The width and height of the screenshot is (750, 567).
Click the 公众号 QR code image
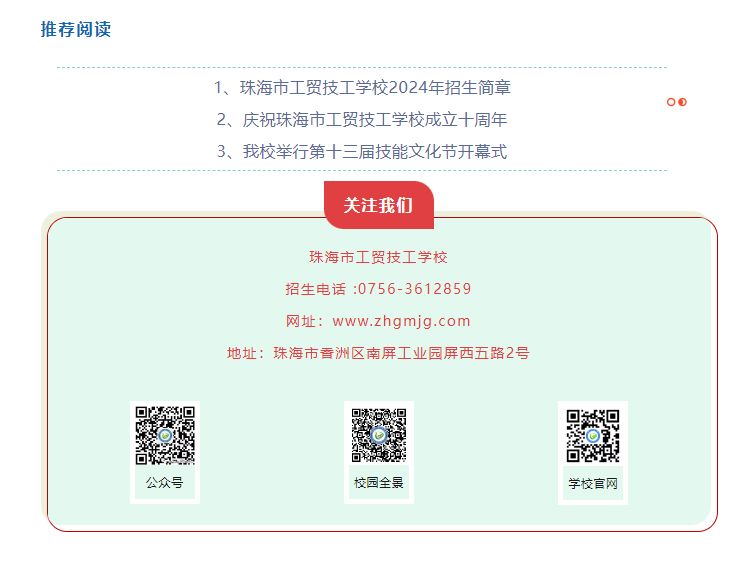tap(165, 435)
